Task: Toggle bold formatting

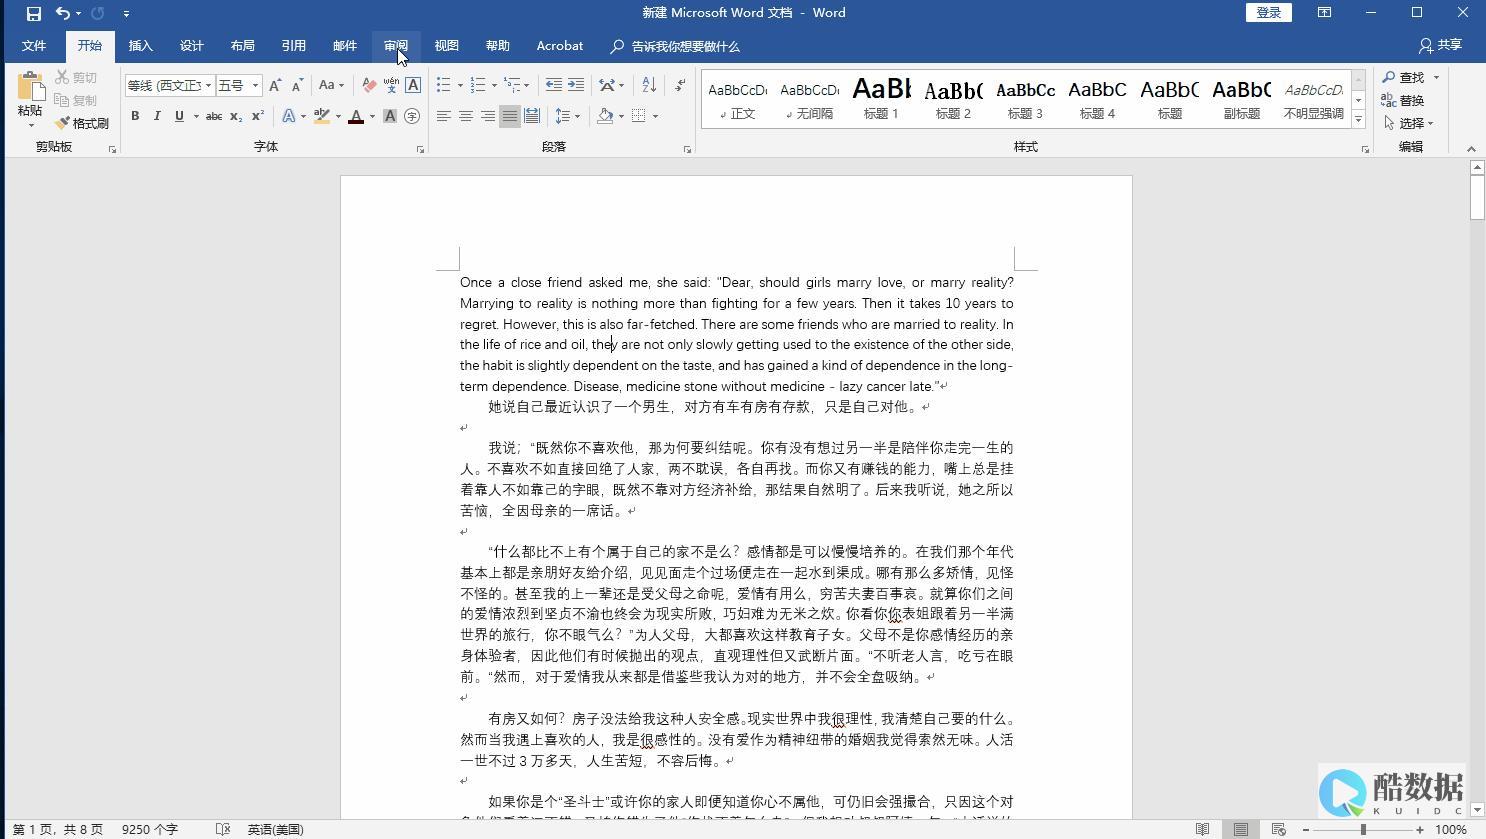Action: click(x=135, y=116)
